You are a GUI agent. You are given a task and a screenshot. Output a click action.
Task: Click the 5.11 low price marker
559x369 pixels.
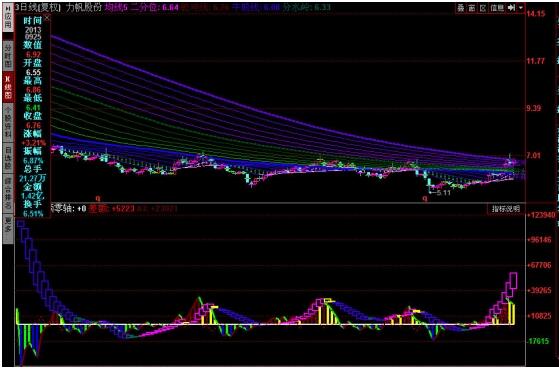pos(443,193)
